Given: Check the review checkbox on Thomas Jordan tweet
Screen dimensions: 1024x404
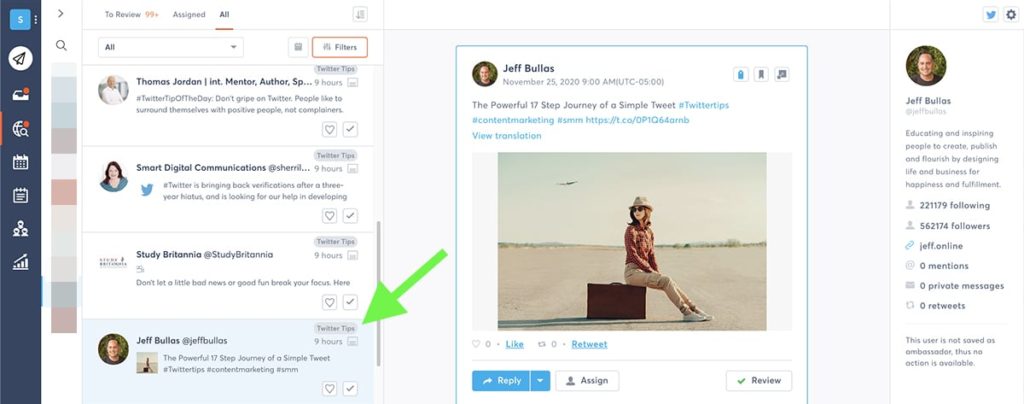Looking at the screenshot, I should point(350,129).
